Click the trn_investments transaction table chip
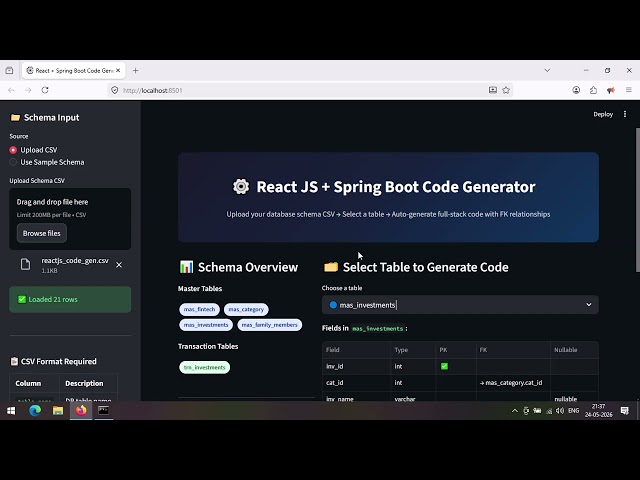This screenshot has height=480, width=640. click(204, 367)
